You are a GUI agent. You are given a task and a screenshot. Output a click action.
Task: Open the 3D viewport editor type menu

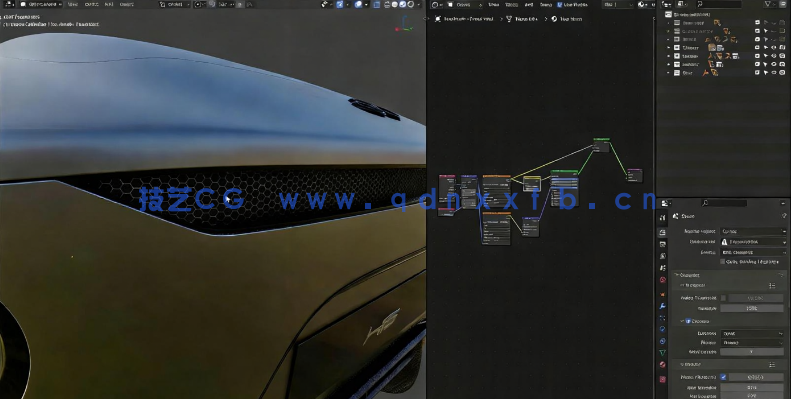(9, 4)
